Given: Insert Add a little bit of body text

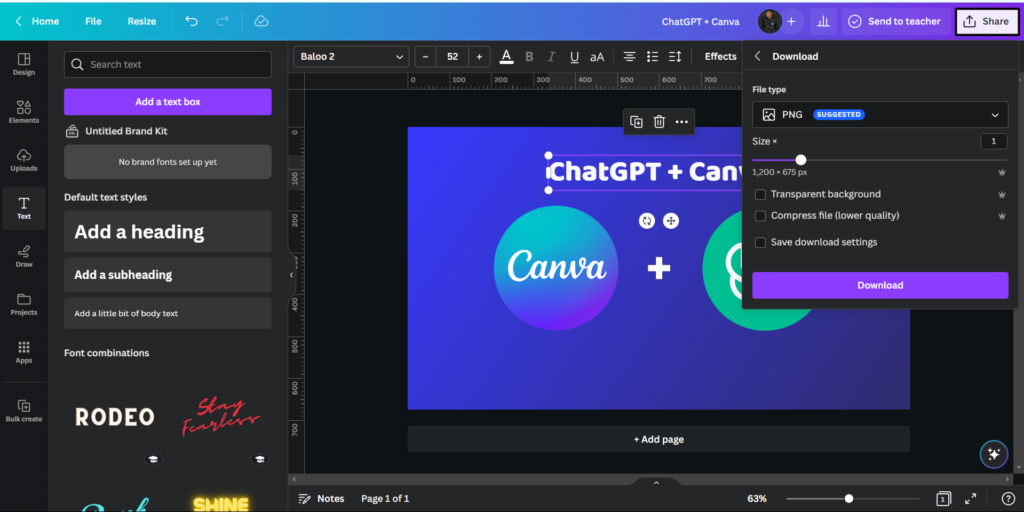Looking at the screenshot, I should (x=168, y=313).
